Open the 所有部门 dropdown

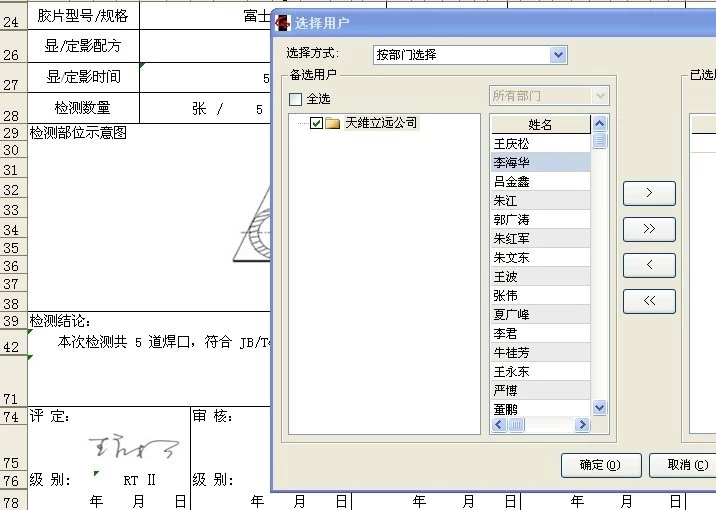tap(600, 95)
